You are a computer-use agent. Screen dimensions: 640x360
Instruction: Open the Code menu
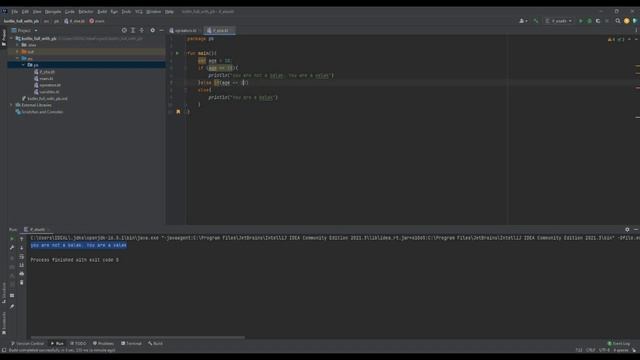[x=70, y=12]
